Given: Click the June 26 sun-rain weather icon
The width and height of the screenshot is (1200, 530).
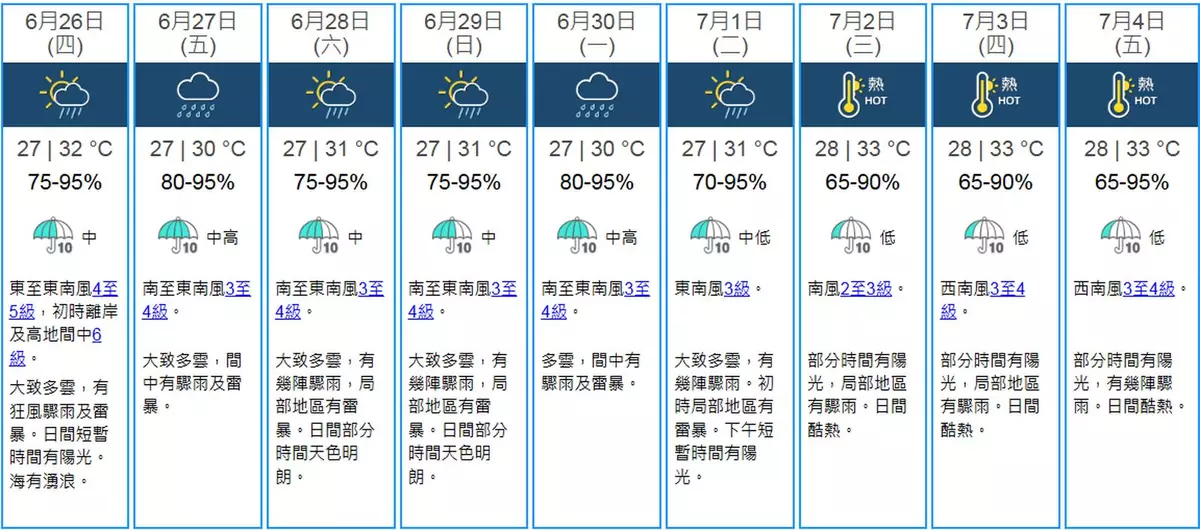Looking at the screenshot, I should pos(65,94).
